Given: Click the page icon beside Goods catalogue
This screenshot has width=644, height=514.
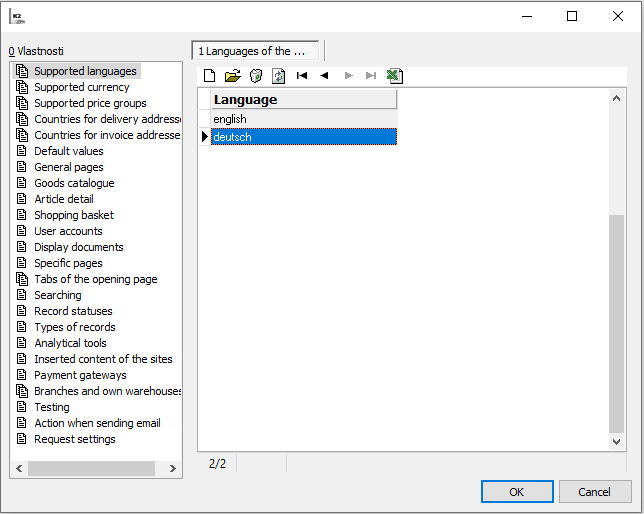Looking at the screenshot, I should [x=22, y=183].
